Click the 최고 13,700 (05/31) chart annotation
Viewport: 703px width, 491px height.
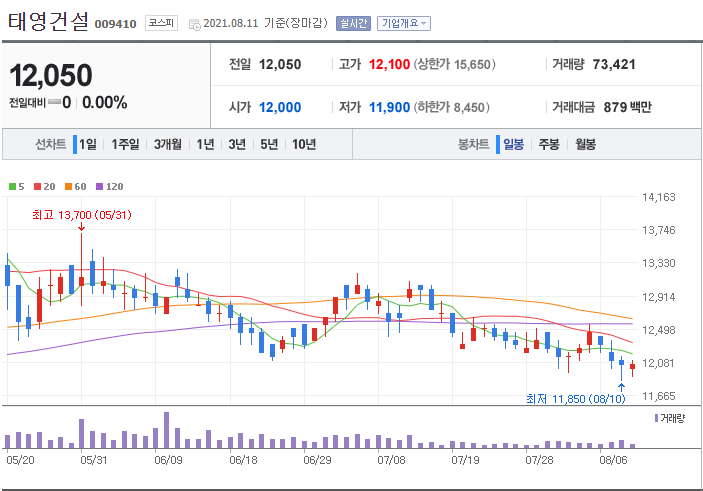tap(82, 215)
